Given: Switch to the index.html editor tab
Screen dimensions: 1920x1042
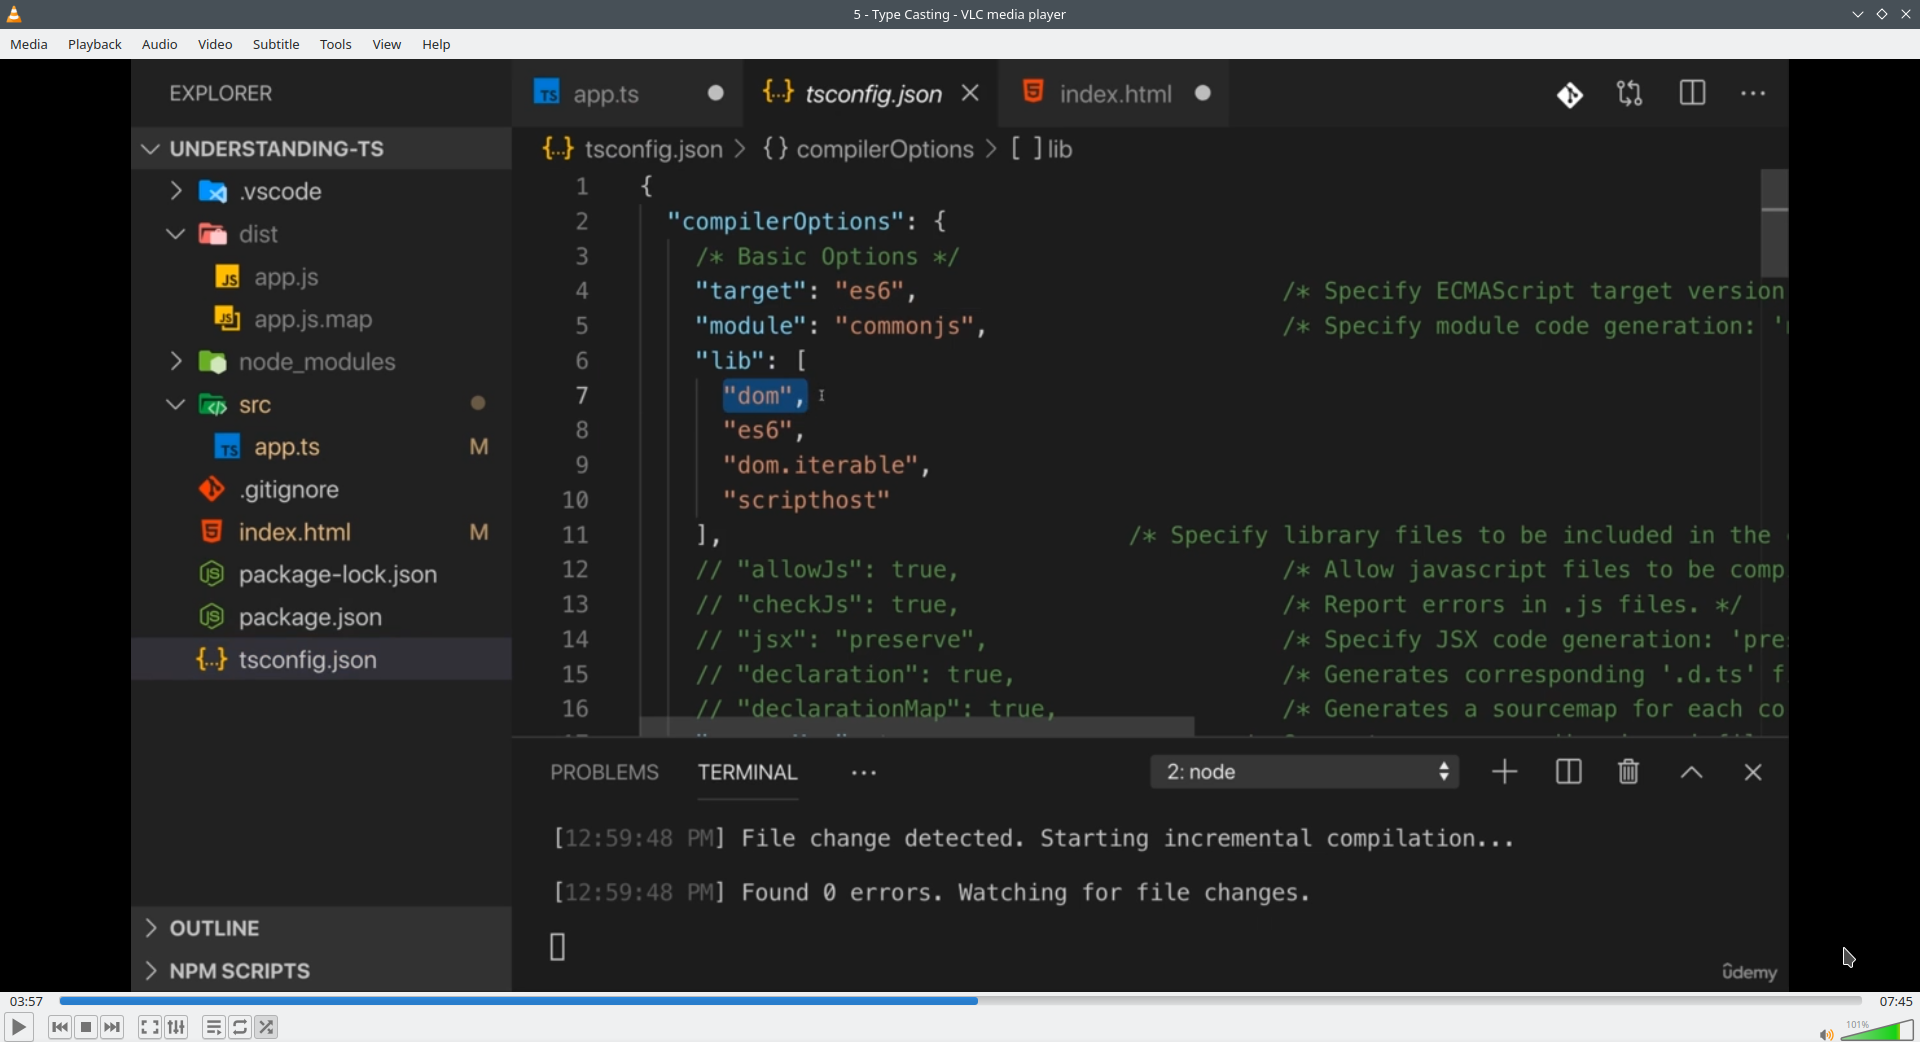Looking at the screenshot, I should coord(1114,93).
